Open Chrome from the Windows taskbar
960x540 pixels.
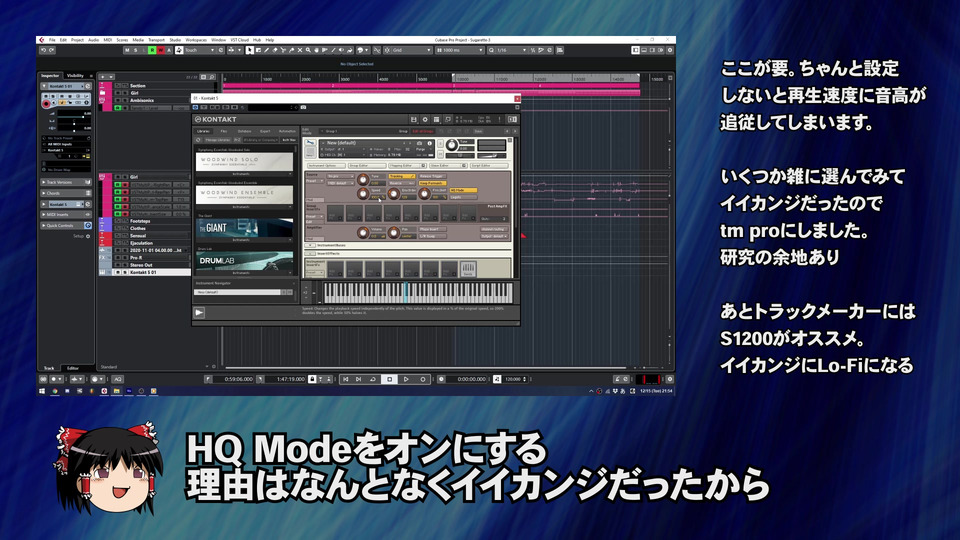click(x=54, y=391)
